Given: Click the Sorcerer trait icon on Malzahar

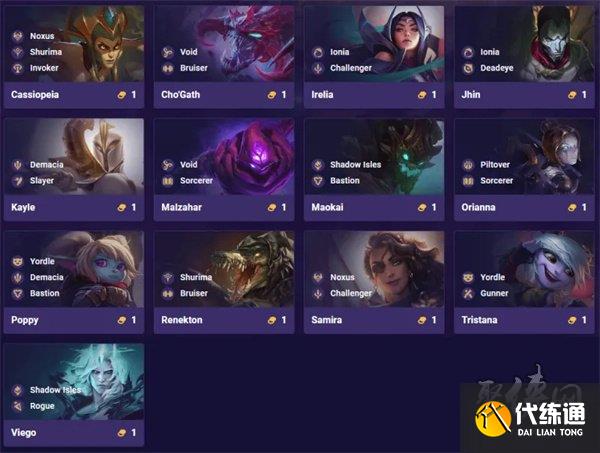Looking at the screenshot, I should point(168,181).
